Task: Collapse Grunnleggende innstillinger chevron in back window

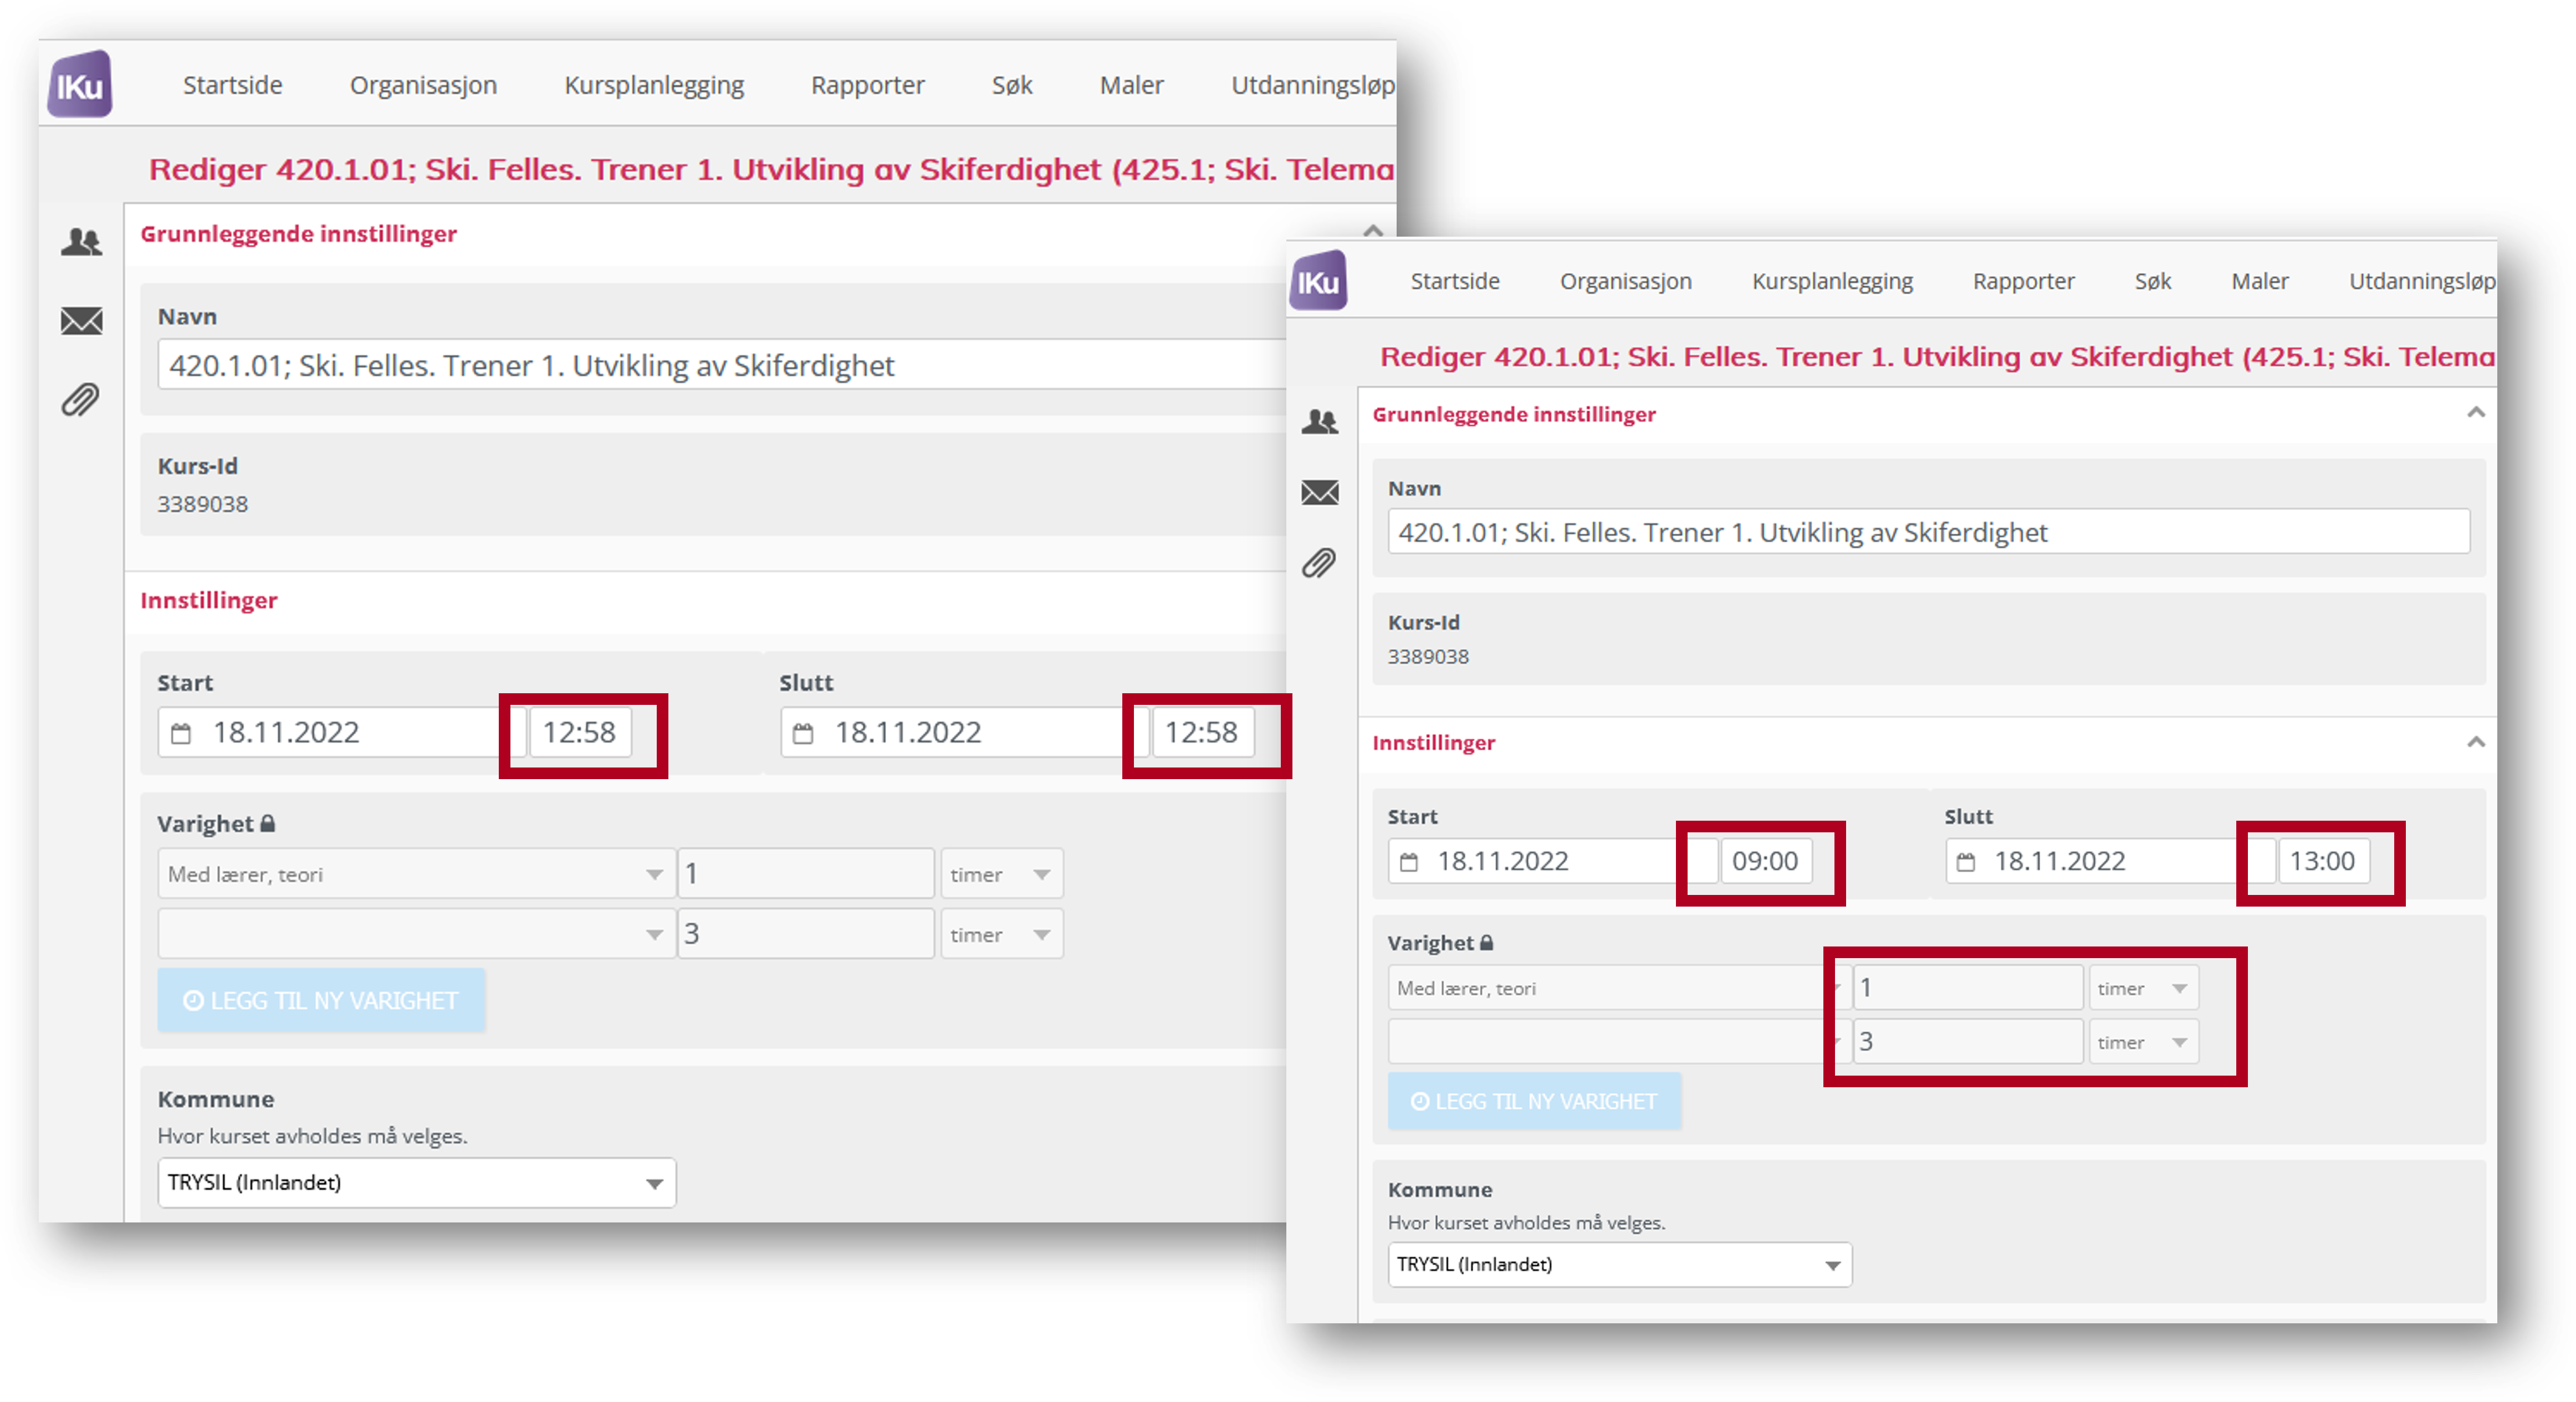Action: coord(1373,231)
